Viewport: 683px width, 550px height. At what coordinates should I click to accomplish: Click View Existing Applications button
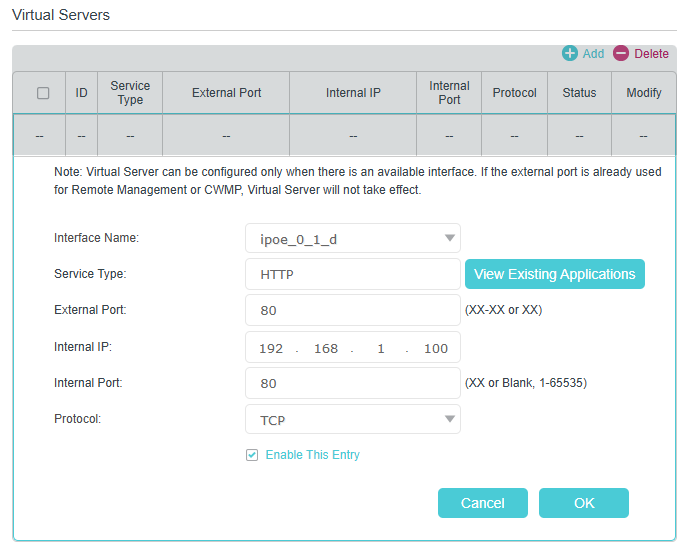tap(555, 274)
